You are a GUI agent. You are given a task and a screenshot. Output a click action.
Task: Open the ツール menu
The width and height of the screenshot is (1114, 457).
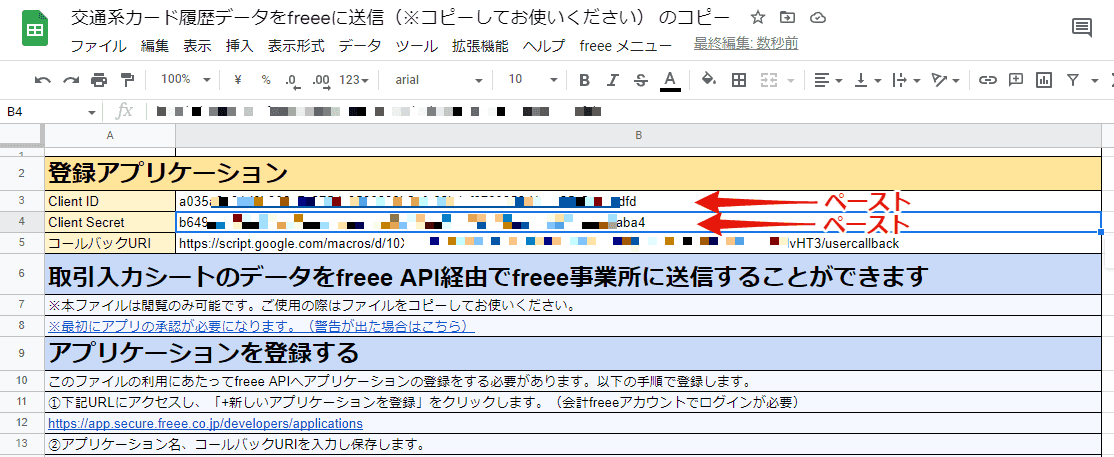point(416,46)
